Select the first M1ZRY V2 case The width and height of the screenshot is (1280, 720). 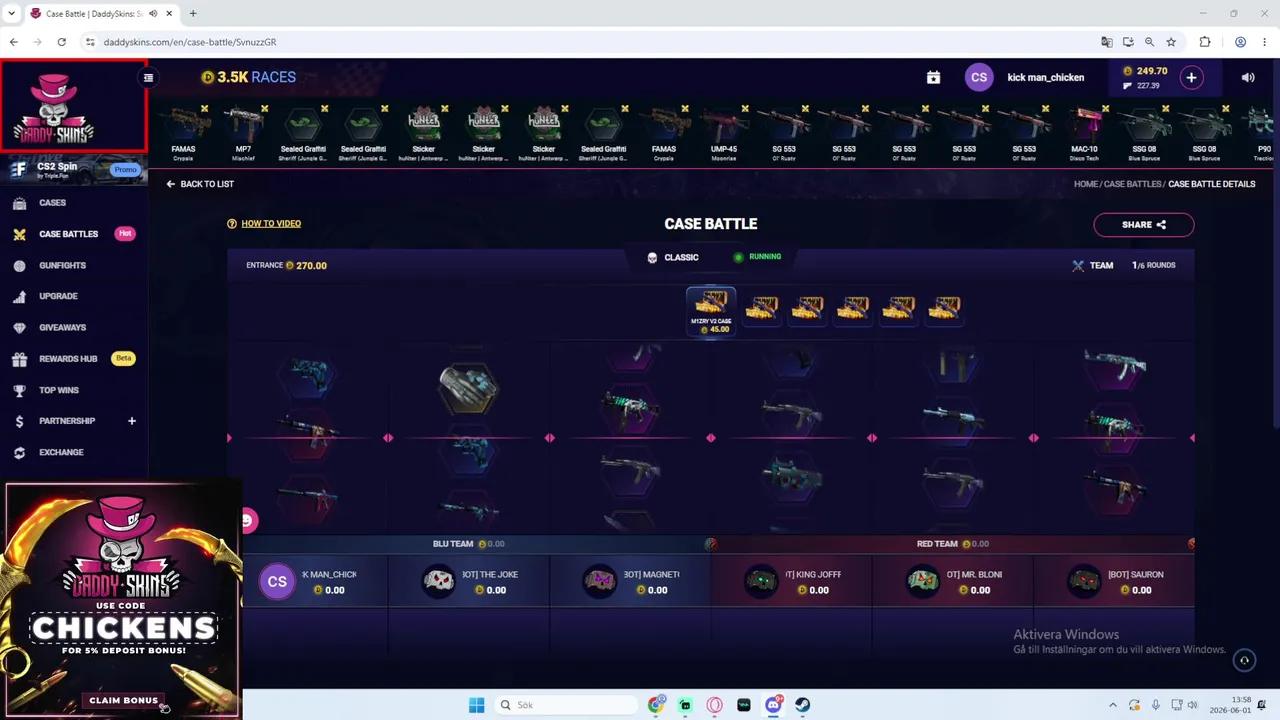pos(711,311)
